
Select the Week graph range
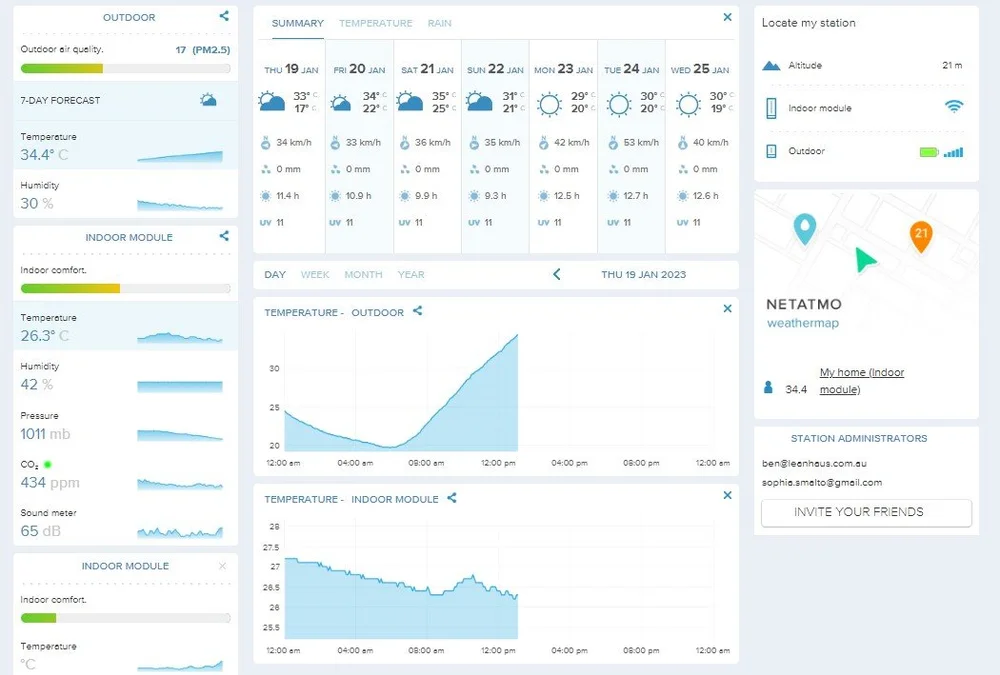click(x=315, y=274)
